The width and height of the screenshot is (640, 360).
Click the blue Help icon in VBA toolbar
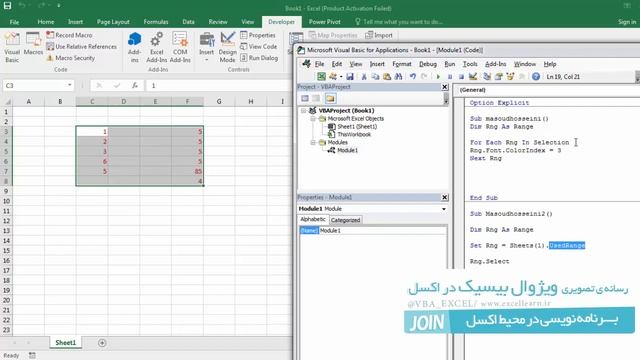point(536,76)
